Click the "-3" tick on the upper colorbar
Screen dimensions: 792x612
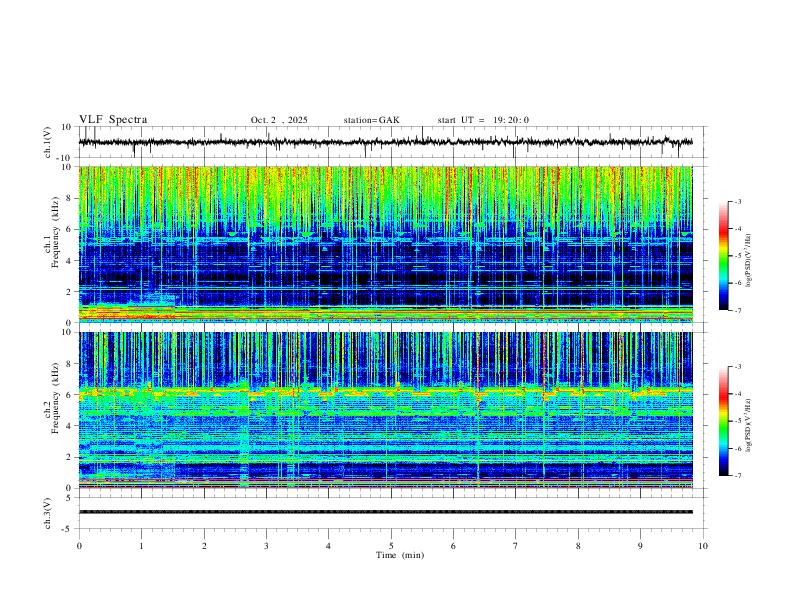tap(738, 201)
